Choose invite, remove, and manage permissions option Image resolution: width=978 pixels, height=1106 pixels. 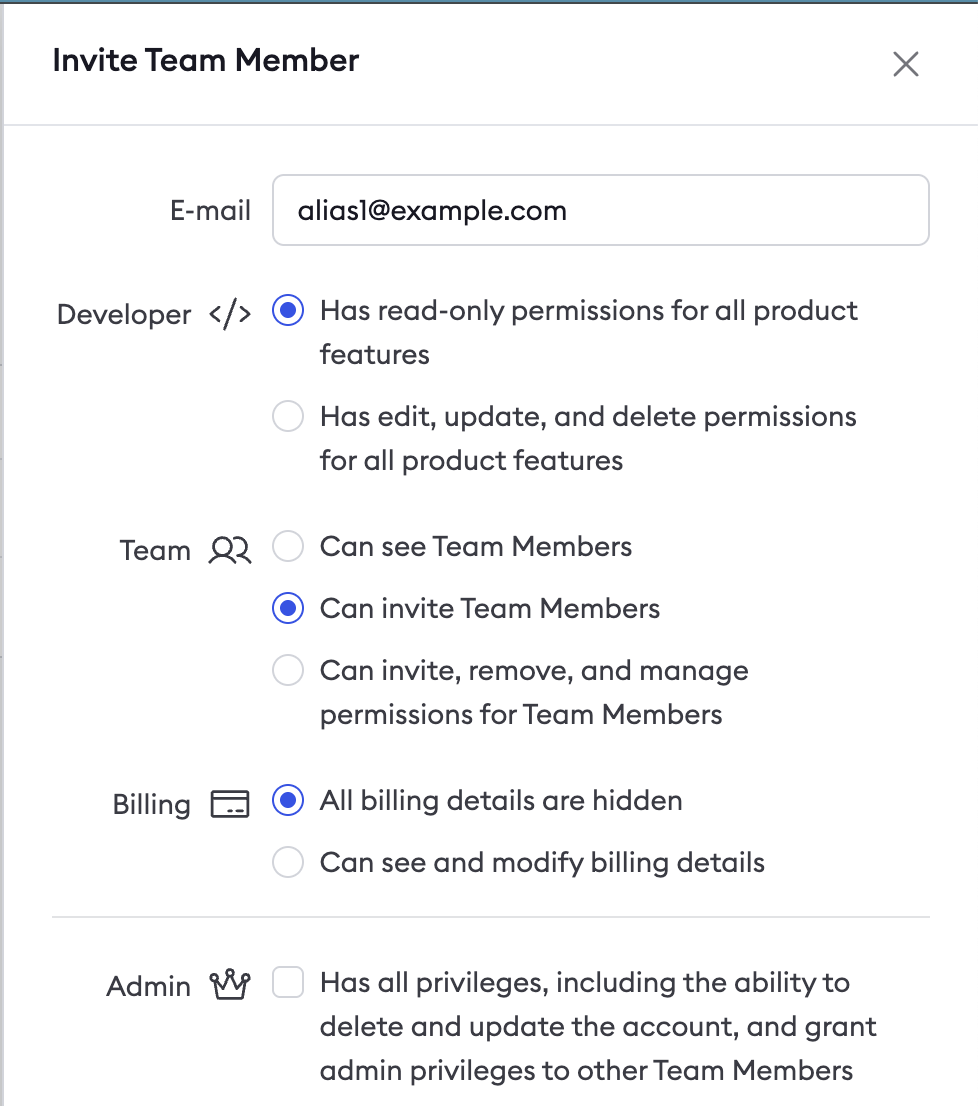coord(288,671)
